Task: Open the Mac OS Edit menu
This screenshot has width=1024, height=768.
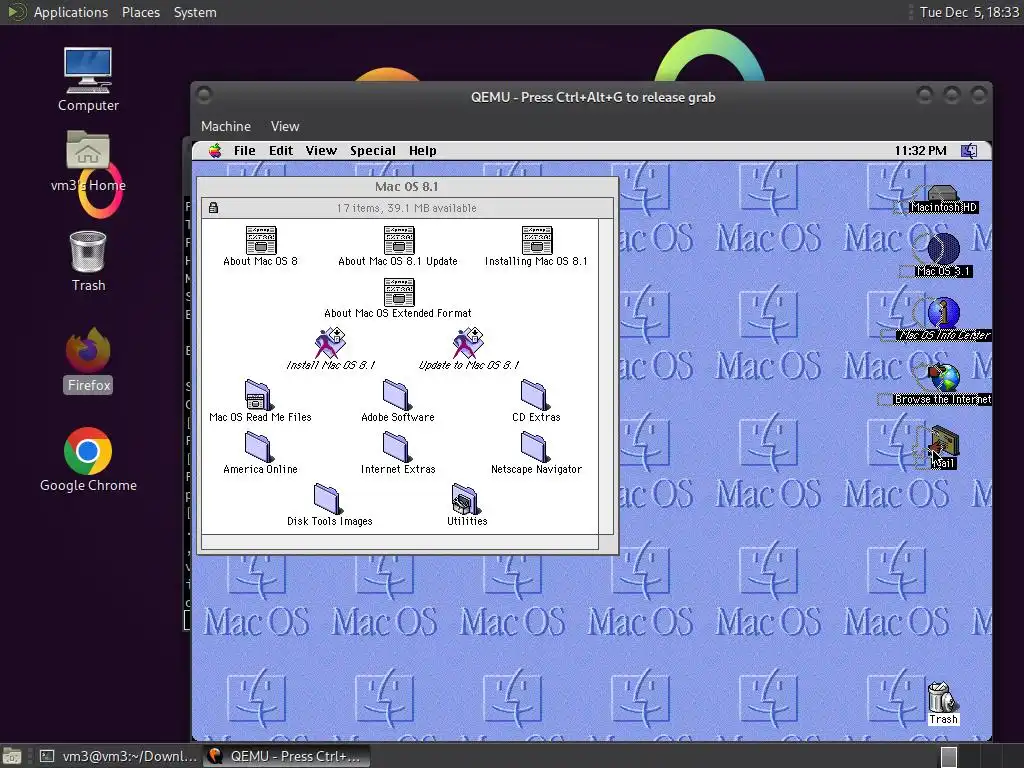Action: point(281,151)
